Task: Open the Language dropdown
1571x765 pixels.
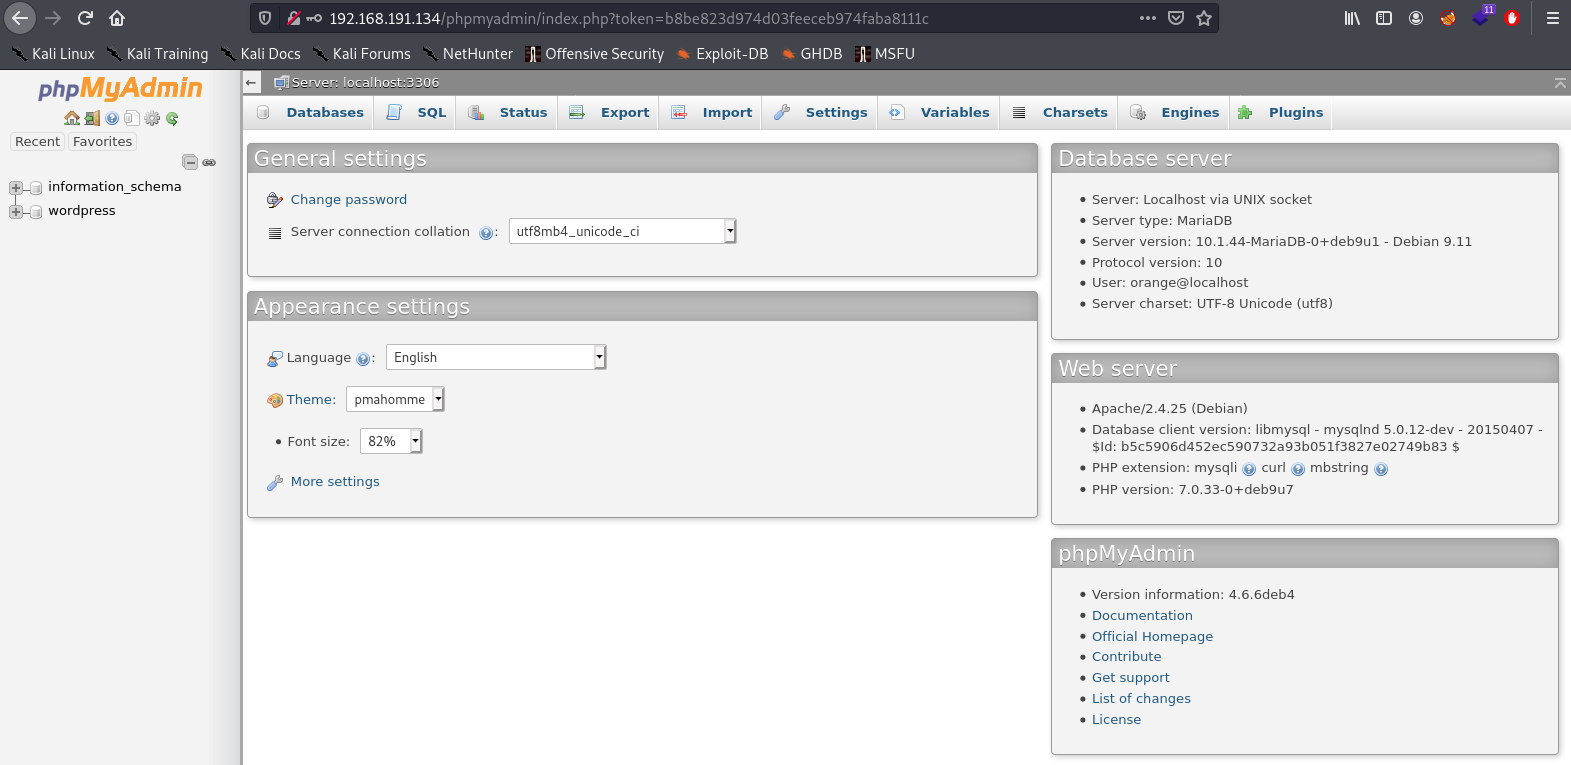Action: coord(496,357)
